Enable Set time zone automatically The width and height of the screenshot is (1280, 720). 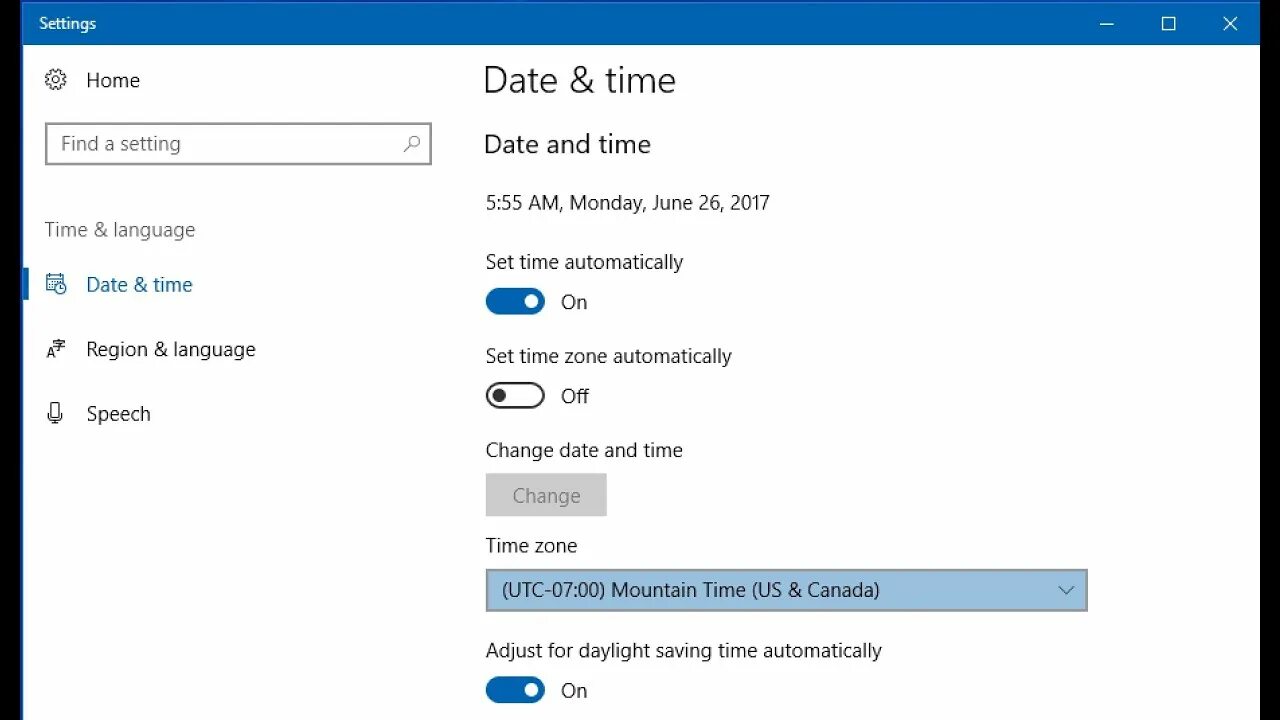pyautogui.click(x=515, y=396)
